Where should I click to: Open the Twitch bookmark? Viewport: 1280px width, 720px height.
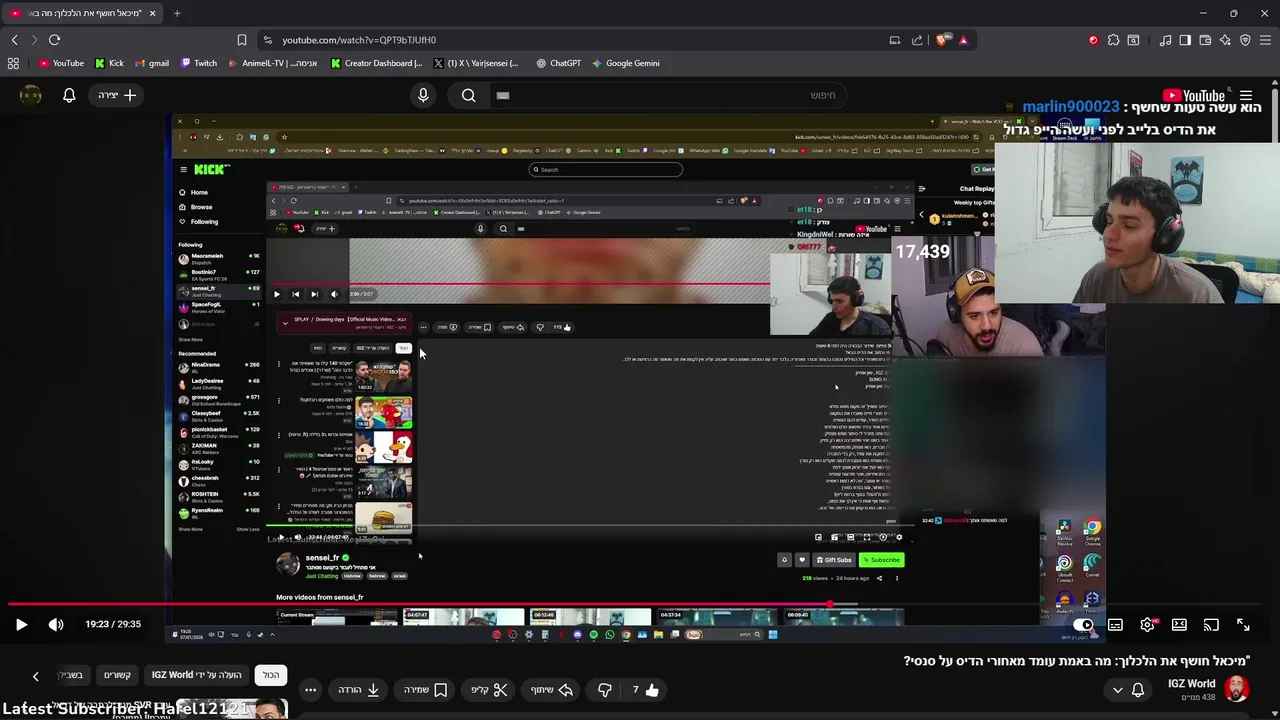click(199, 63)
